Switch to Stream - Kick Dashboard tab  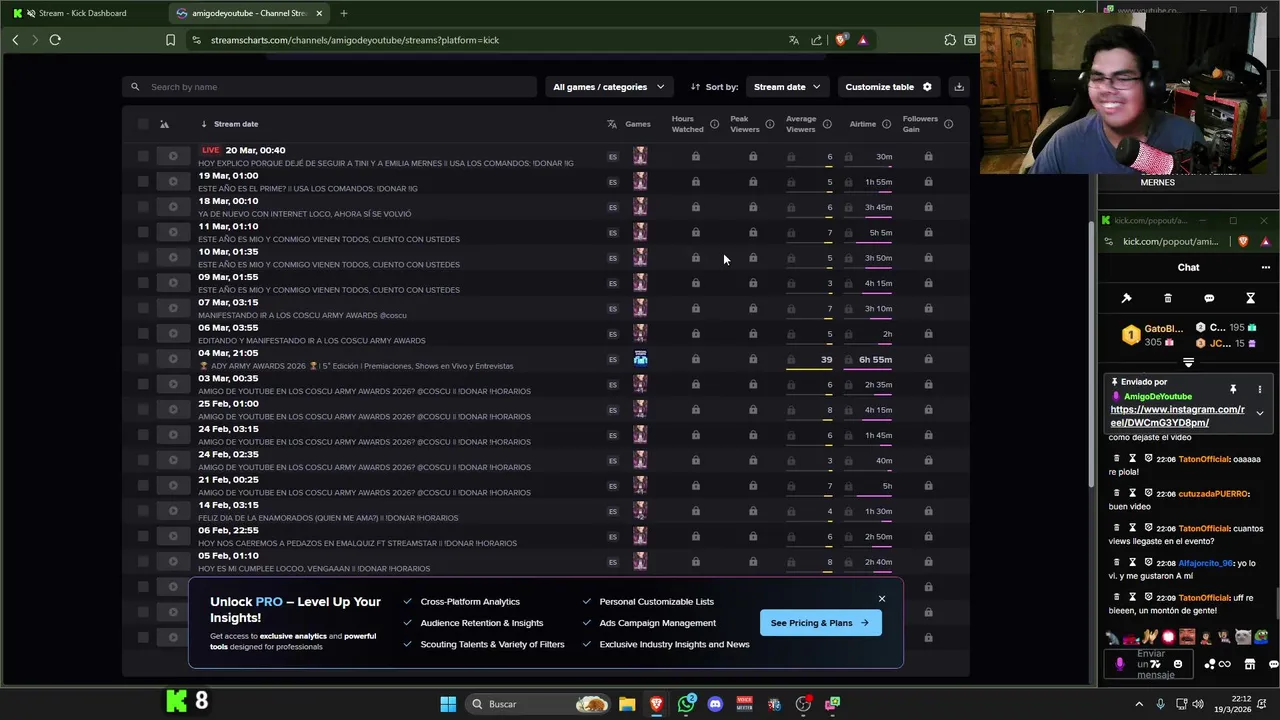click(82, 13)
